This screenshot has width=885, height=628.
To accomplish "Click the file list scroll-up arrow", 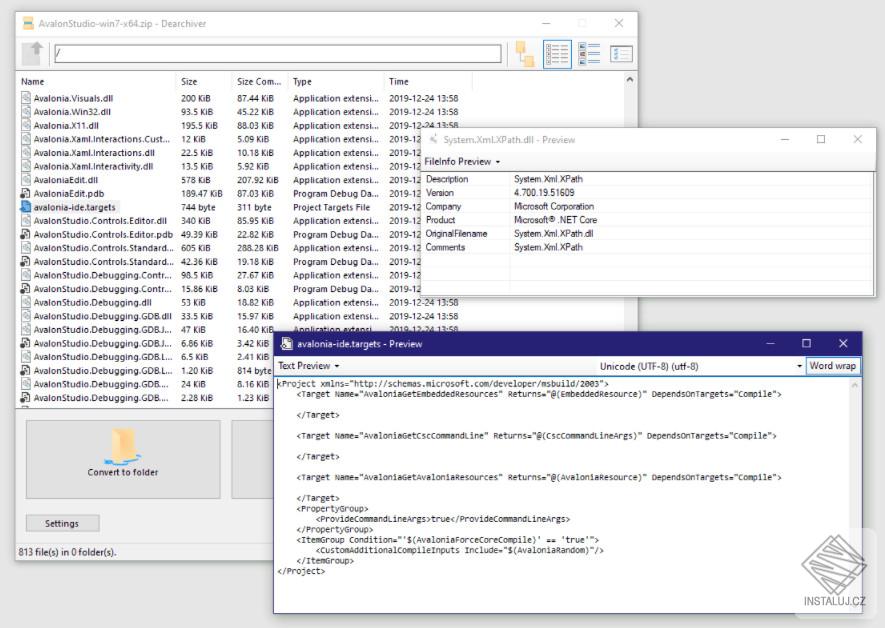I will click(x=630, y=80).
